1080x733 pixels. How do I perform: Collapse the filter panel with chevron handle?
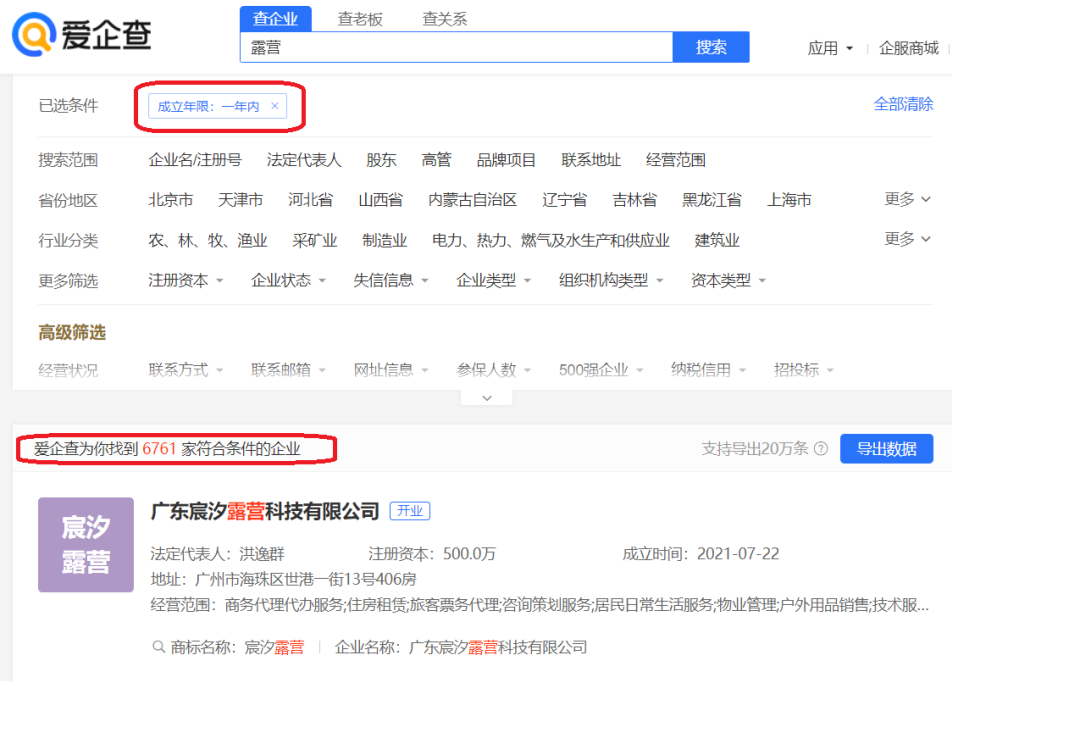[x=487, y=397]
